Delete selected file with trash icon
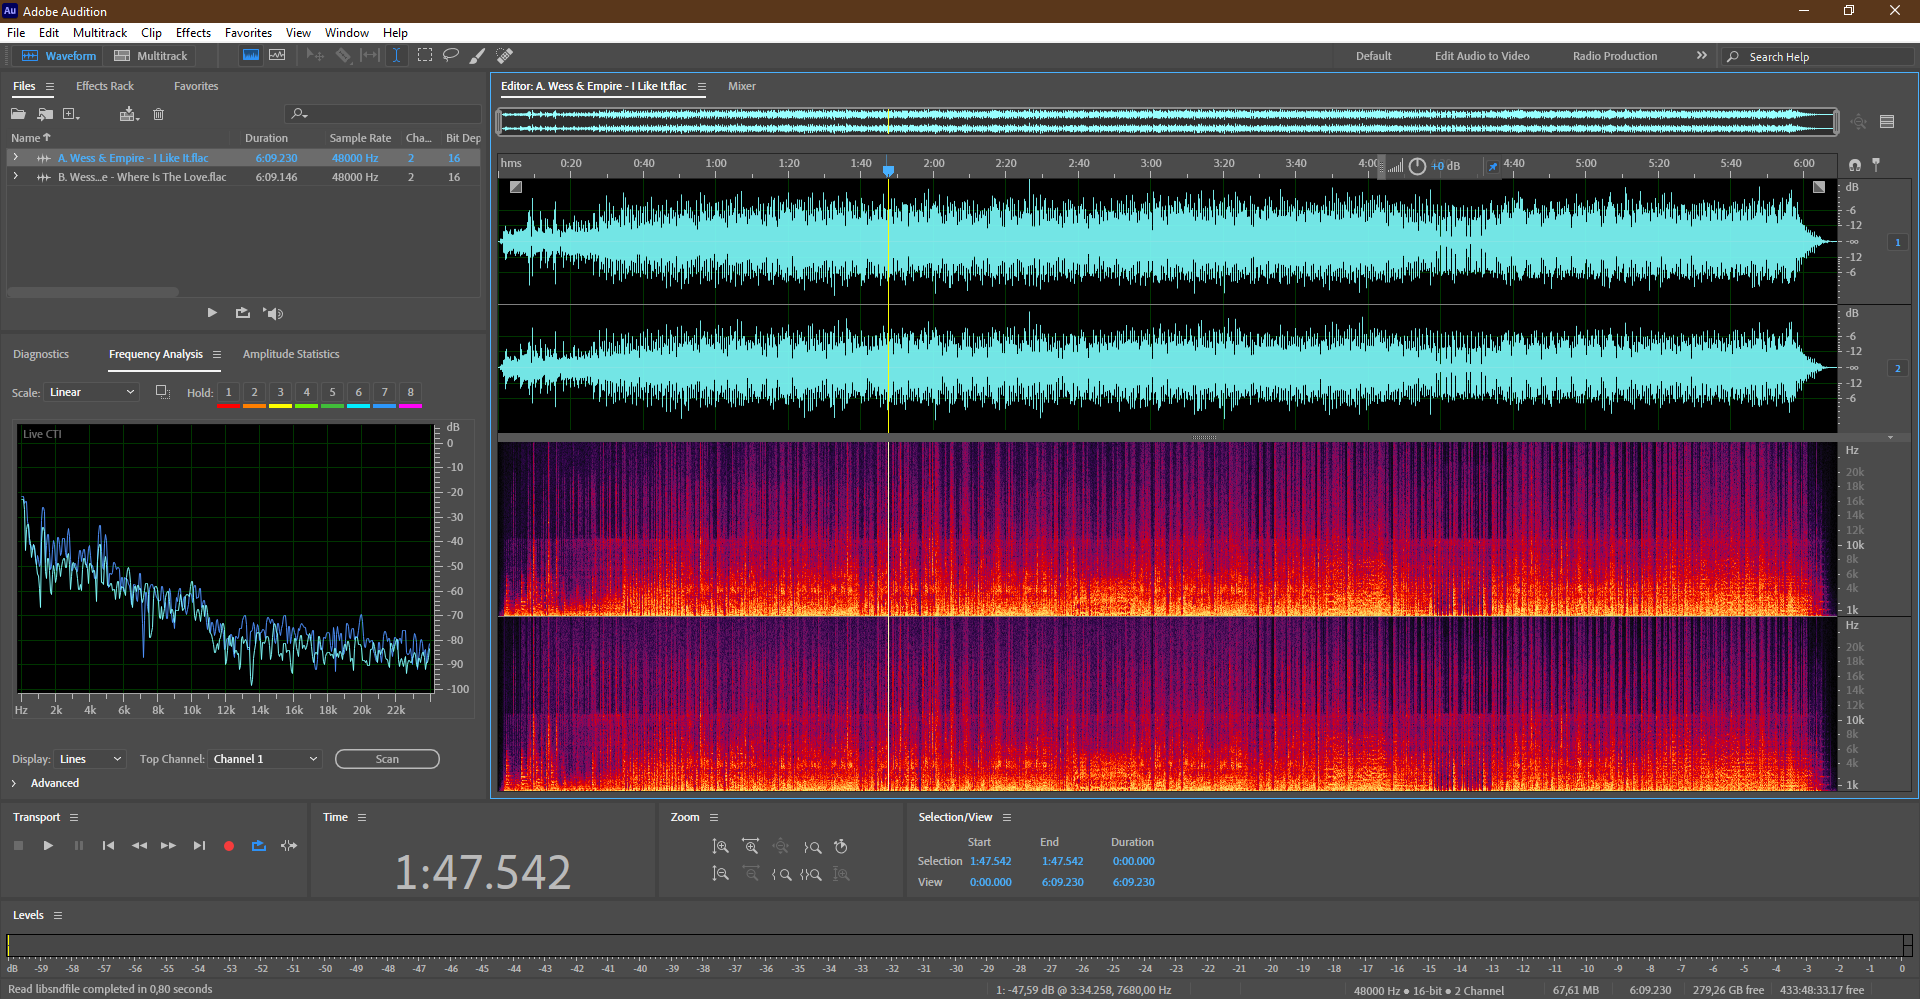 [158, 114]
